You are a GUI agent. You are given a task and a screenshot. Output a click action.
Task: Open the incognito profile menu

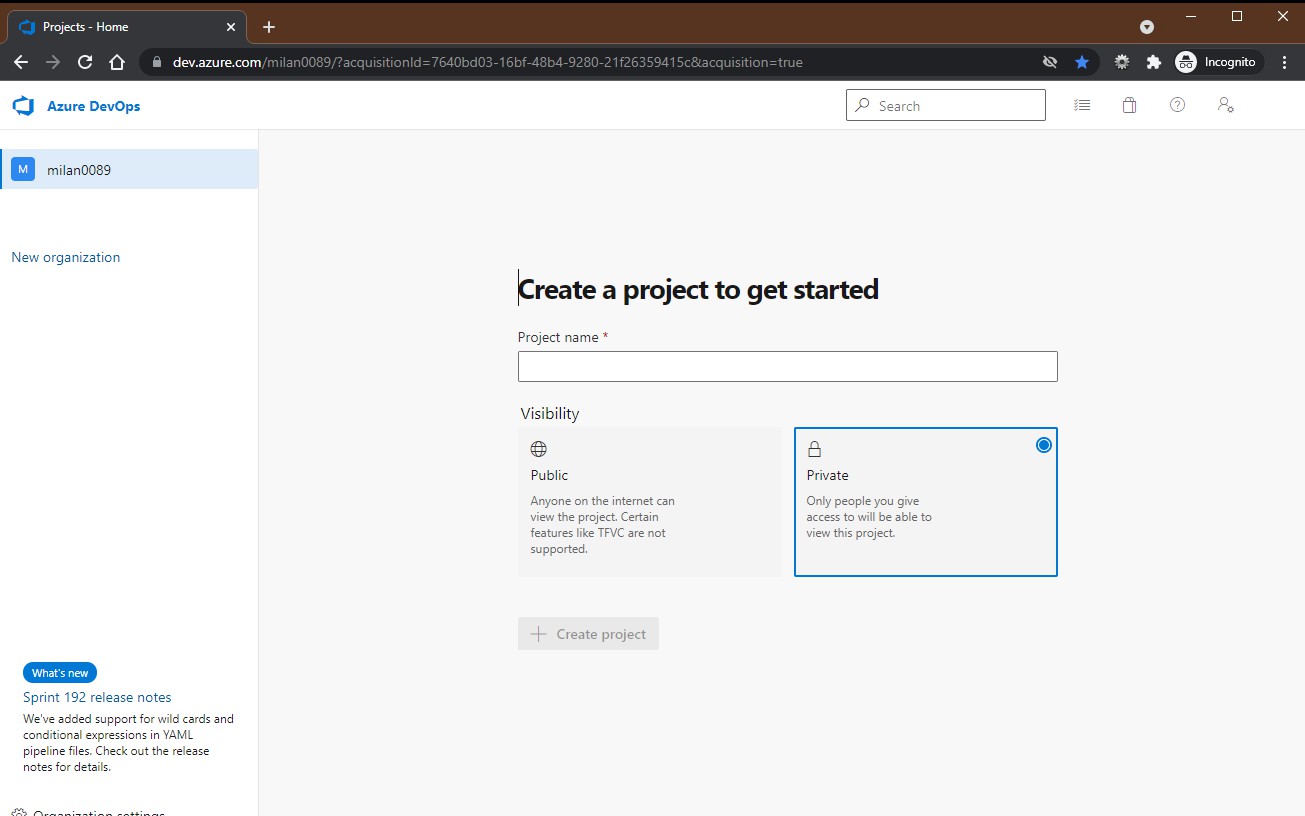coord(1216,61)
